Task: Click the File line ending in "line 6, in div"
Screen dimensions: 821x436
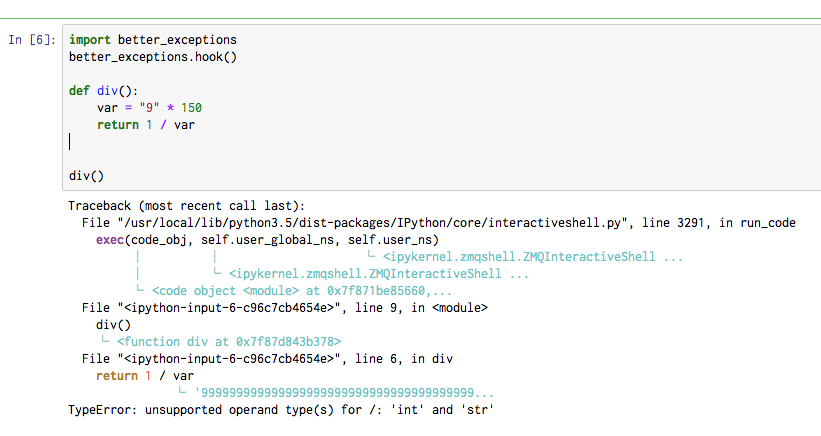Action: point(268,359)
